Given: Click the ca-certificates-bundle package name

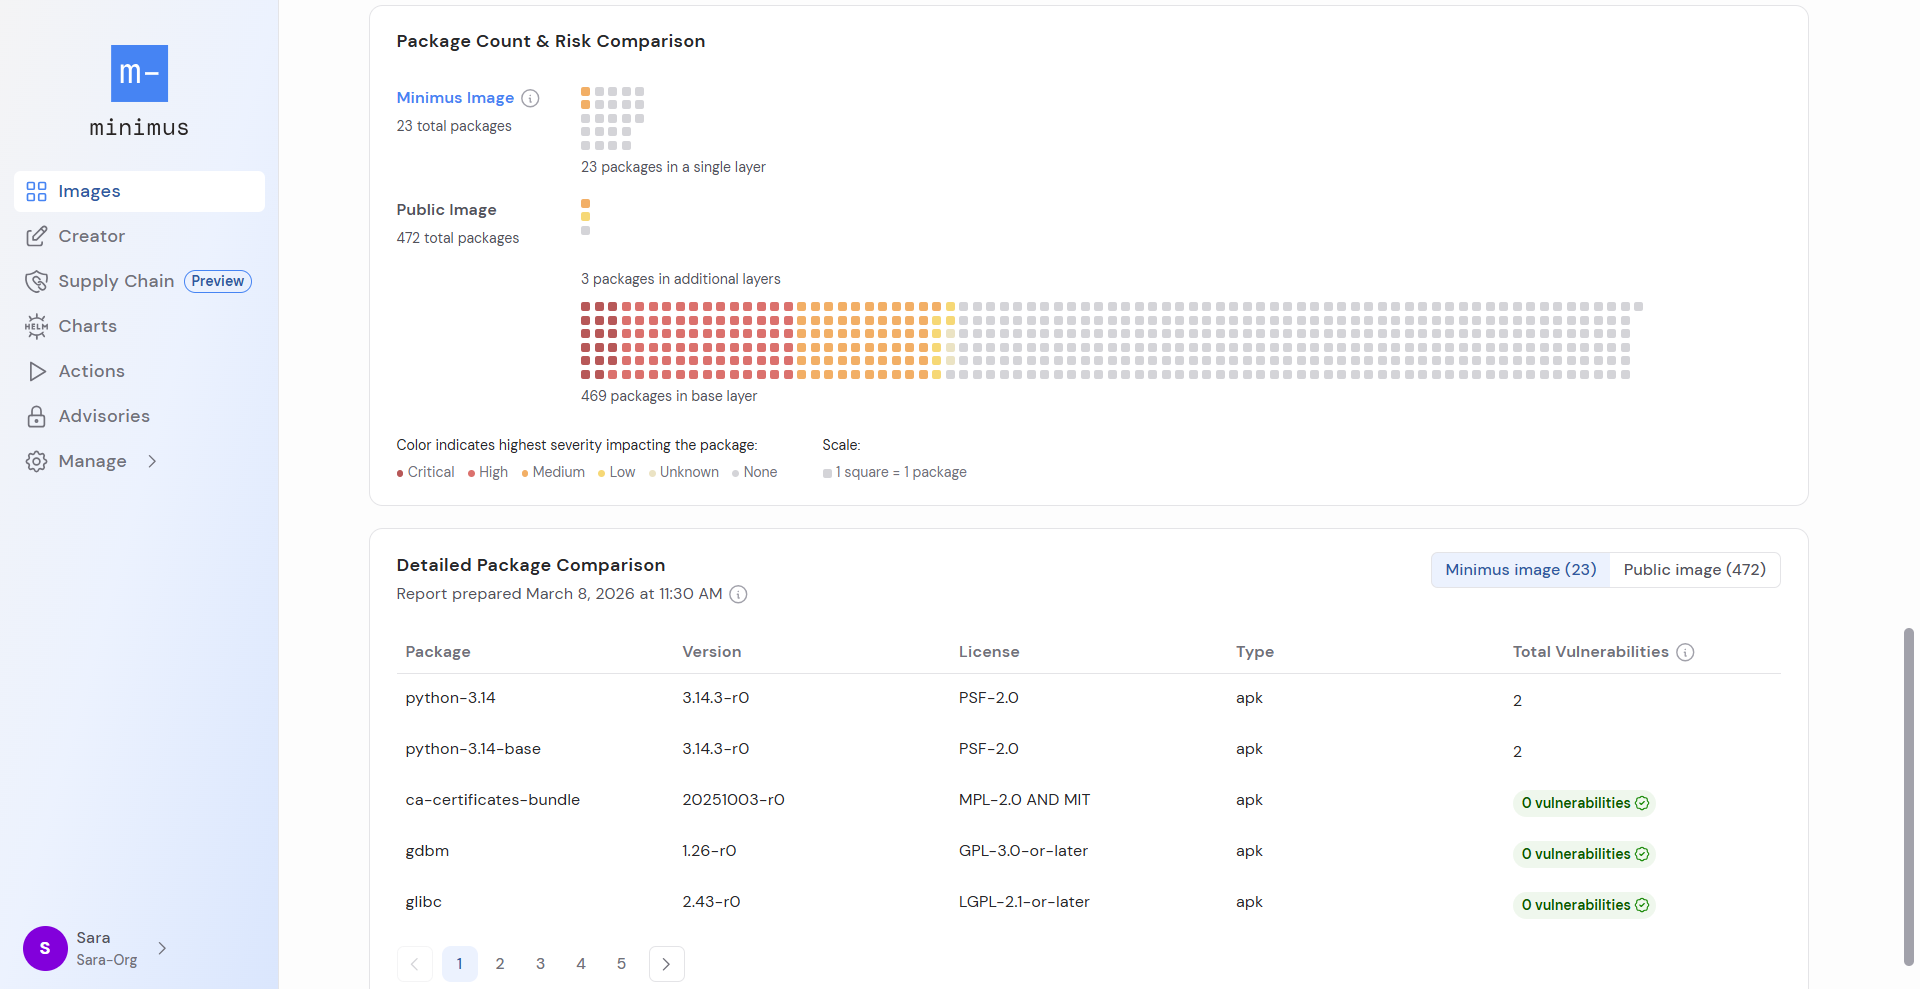Looking at the screenshot, I should (493, 800).
